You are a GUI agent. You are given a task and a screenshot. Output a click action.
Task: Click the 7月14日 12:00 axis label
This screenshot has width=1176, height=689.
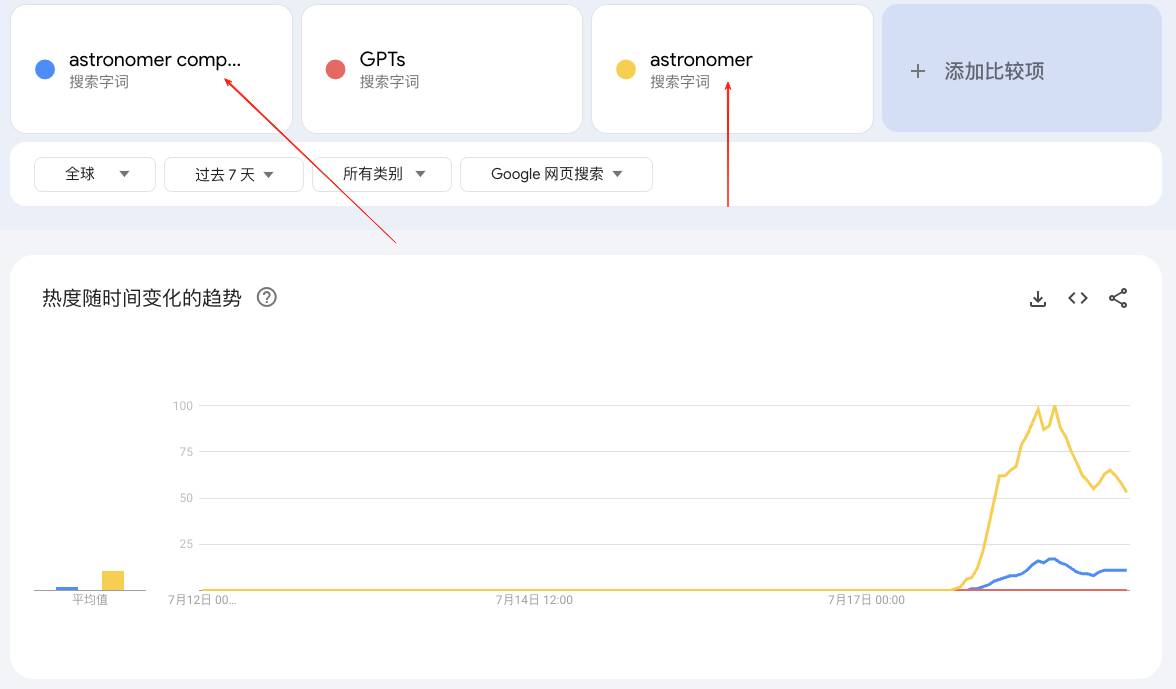(534, 600)
